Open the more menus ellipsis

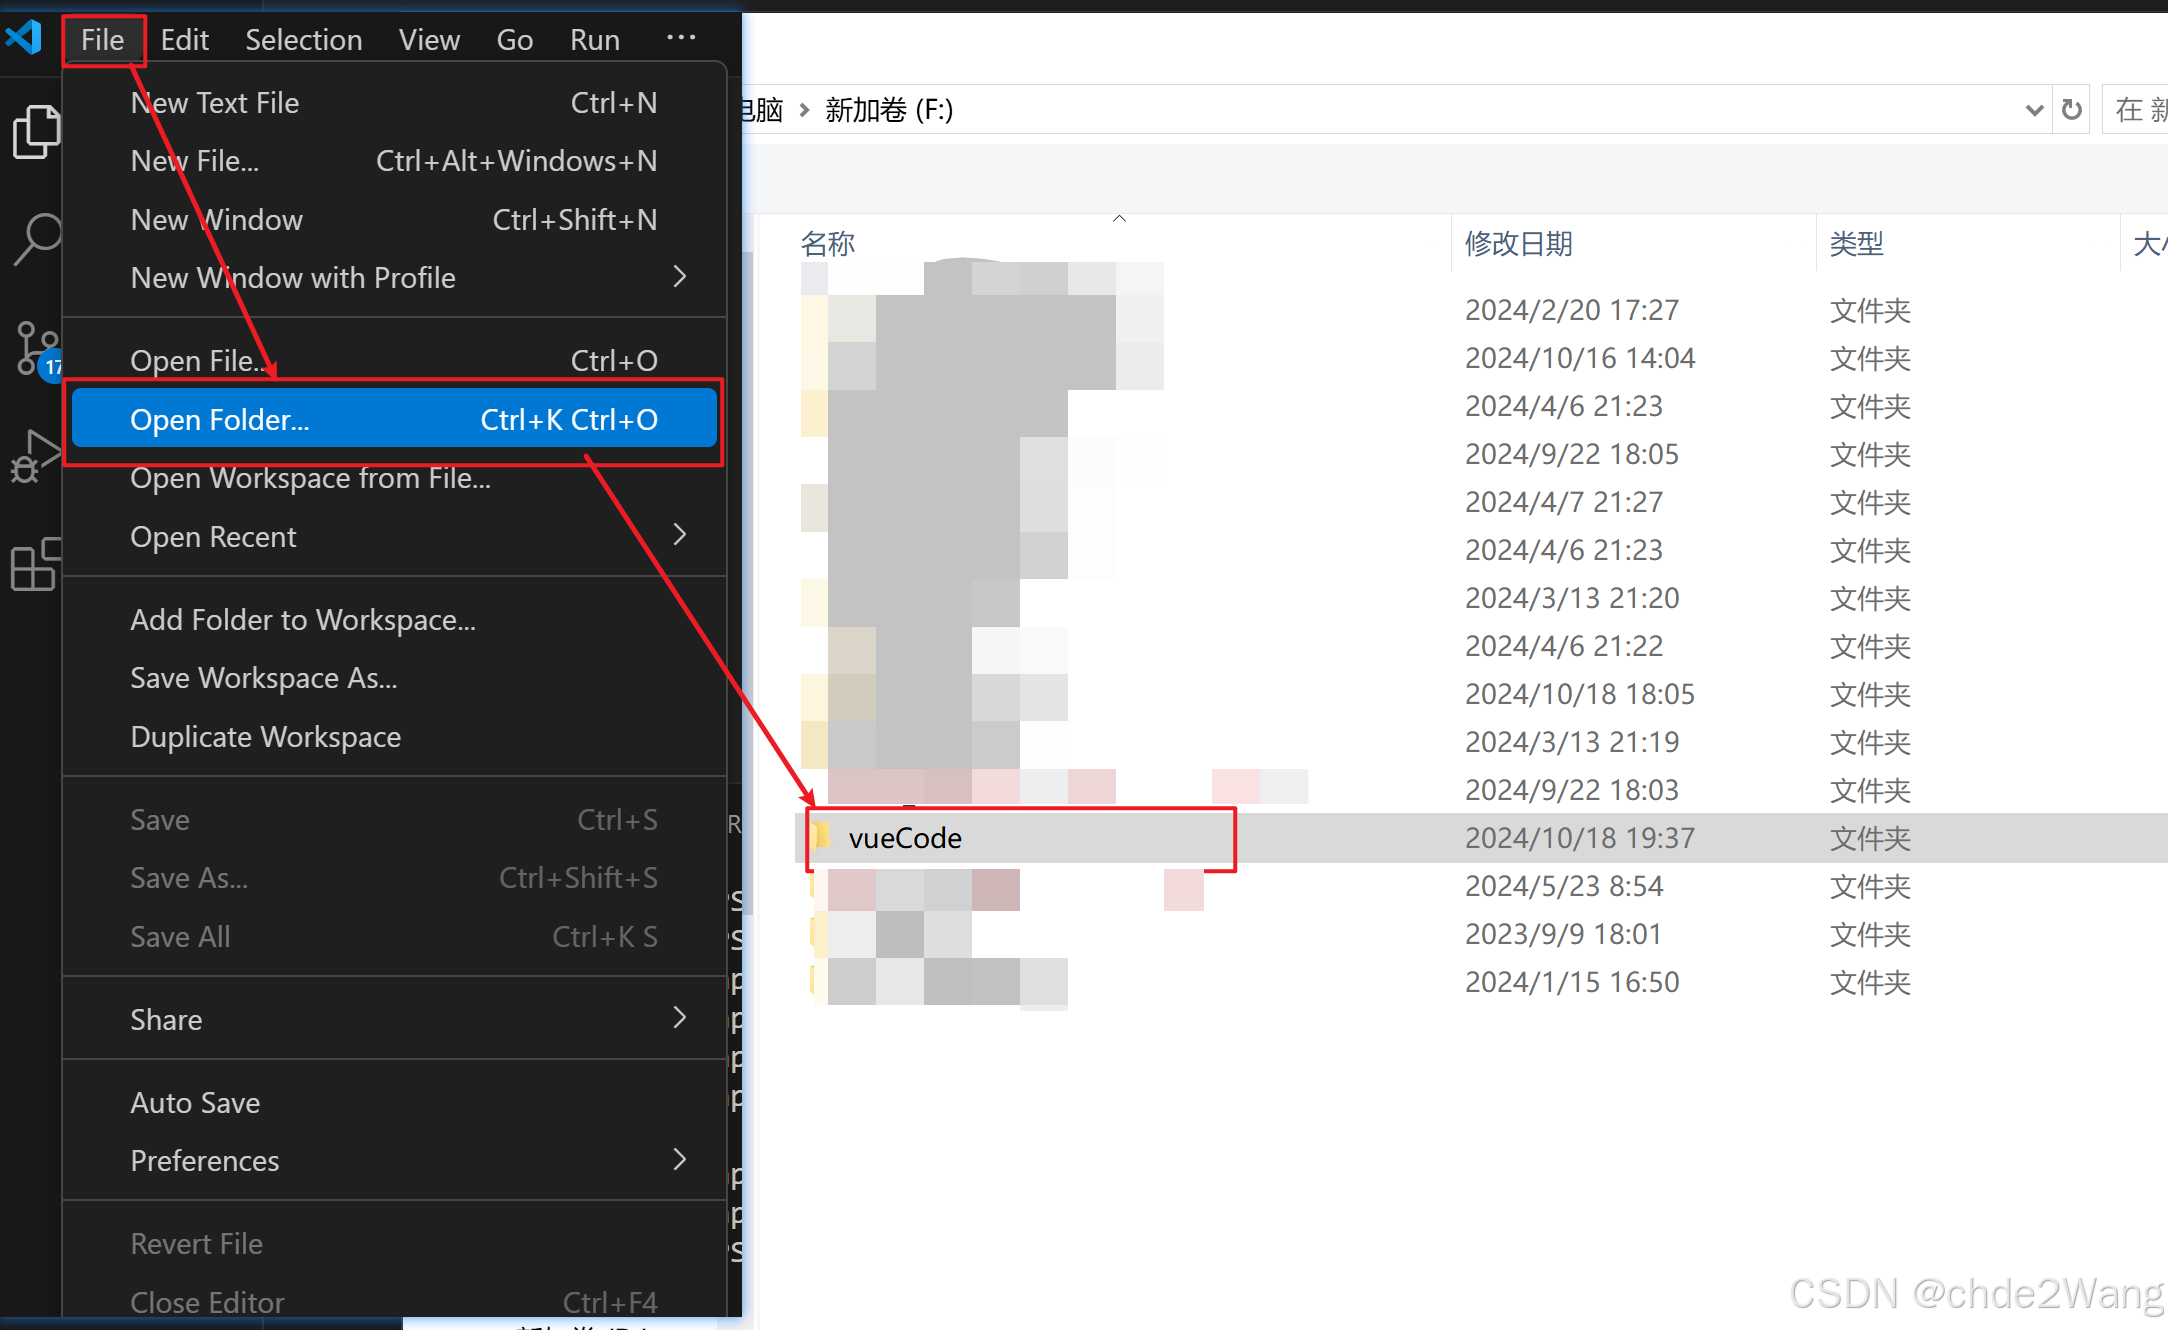click(681, 38)
